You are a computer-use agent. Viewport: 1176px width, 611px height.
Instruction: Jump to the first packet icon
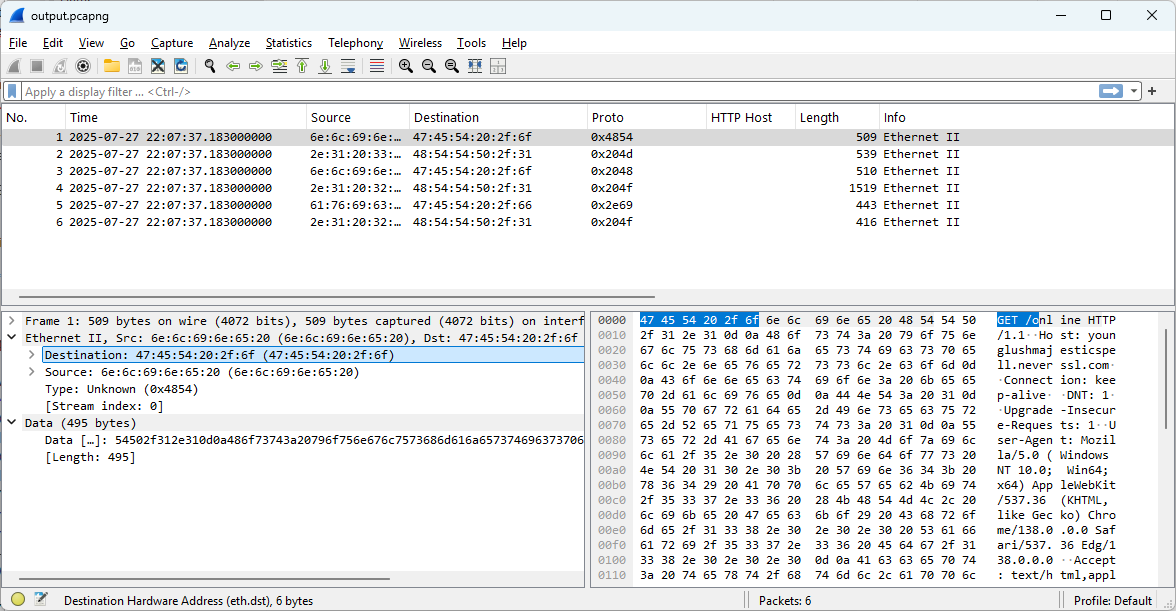point(302,66)
